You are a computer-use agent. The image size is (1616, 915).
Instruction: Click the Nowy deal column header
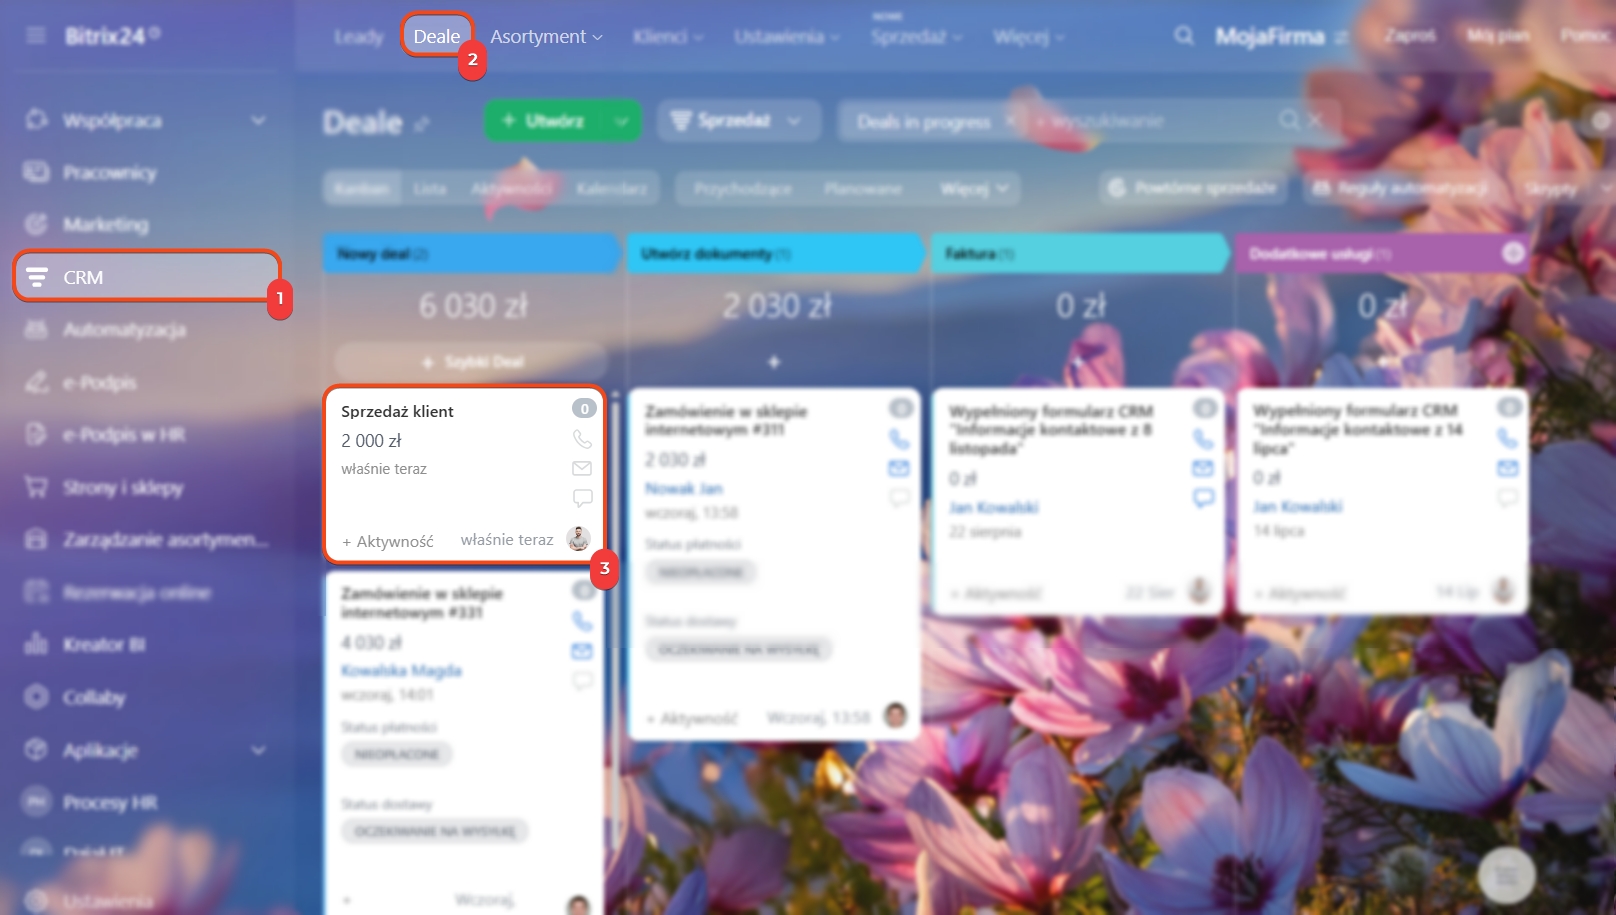tap(471, 253)
